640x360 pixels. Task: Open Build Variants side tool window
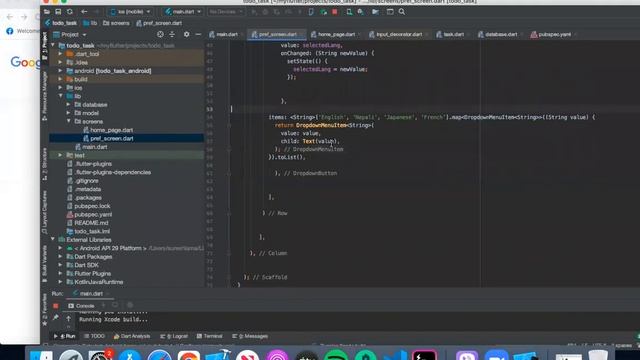pos(44,264)
